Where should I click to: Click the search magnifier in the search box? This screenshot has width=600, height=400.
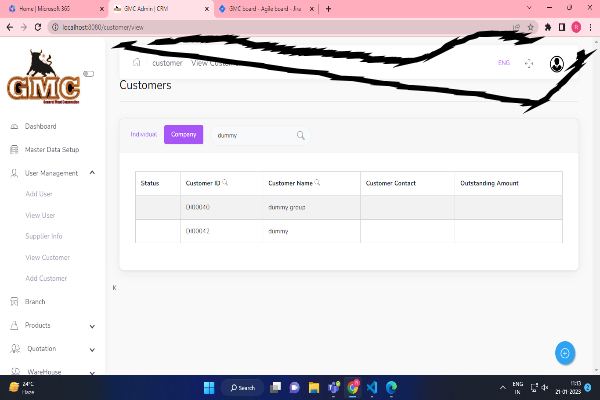tap(301, 135)
